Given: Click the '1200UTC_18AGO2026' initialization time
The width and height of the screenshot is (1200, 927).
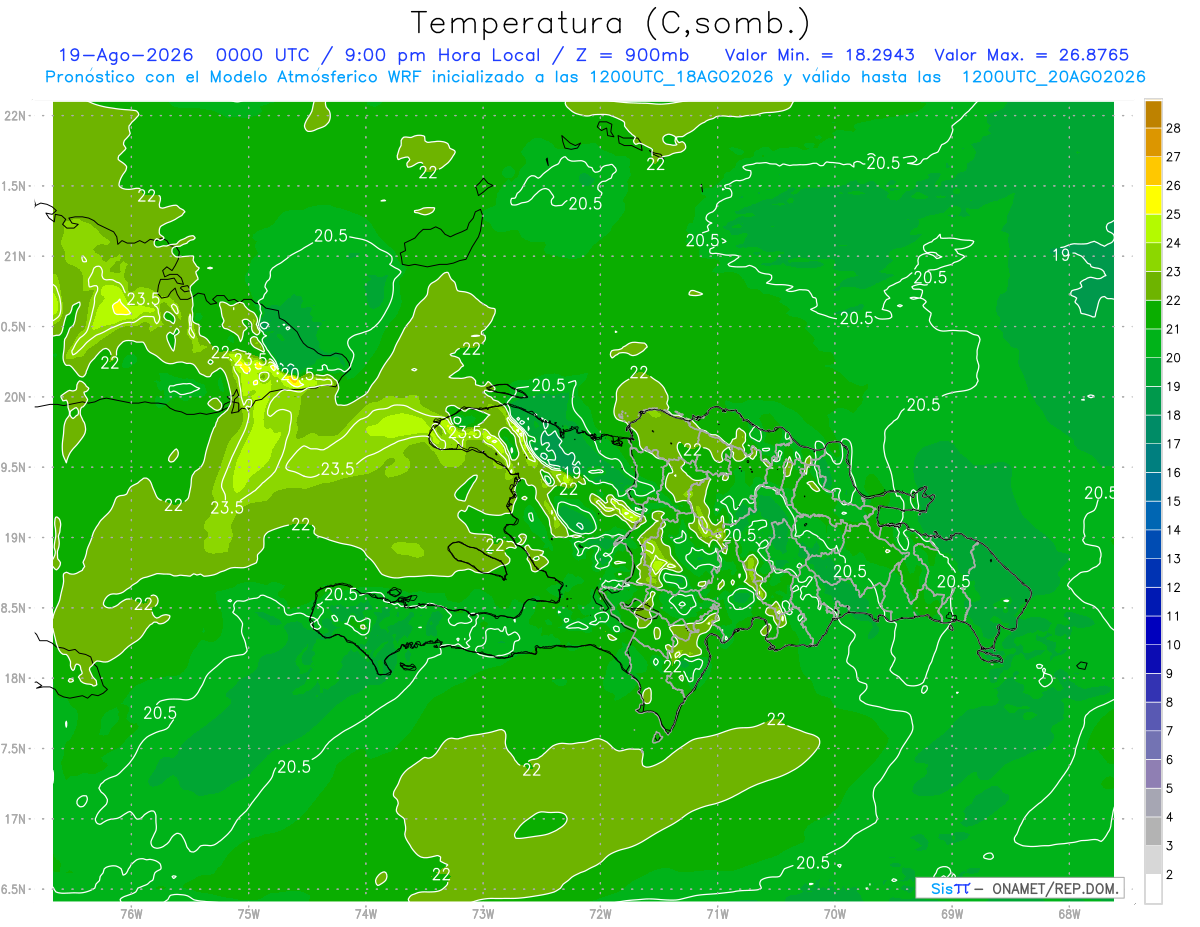Looking at the screenshot, I should coord(680,77).
